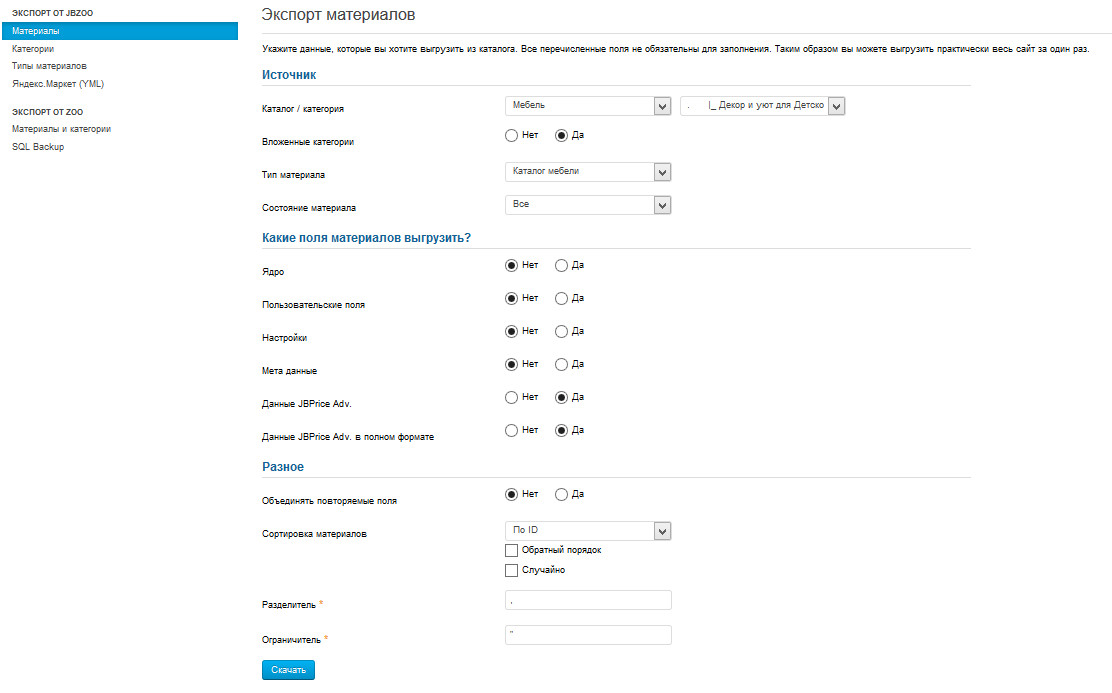This screenshot has width=1112, height=693.
Task: Expand the Состояние материала dropdown
Action: pyautogui.click(x=588, y=205)
